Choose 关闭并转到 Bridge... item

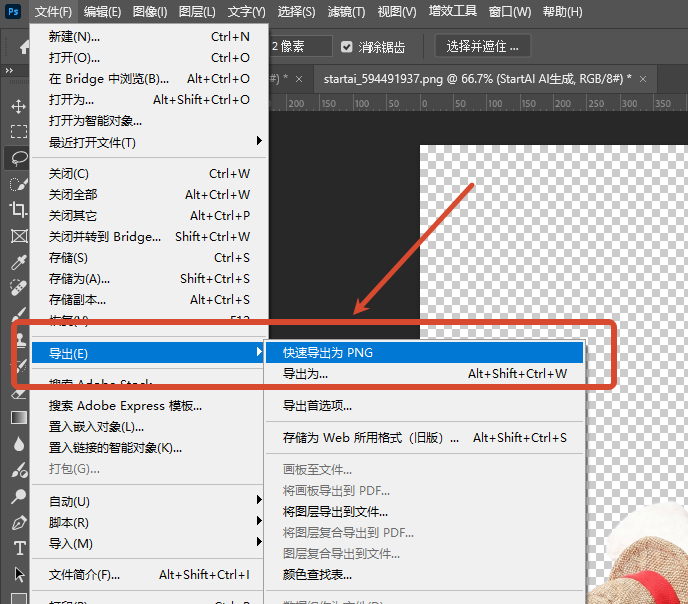pos(149,236)
